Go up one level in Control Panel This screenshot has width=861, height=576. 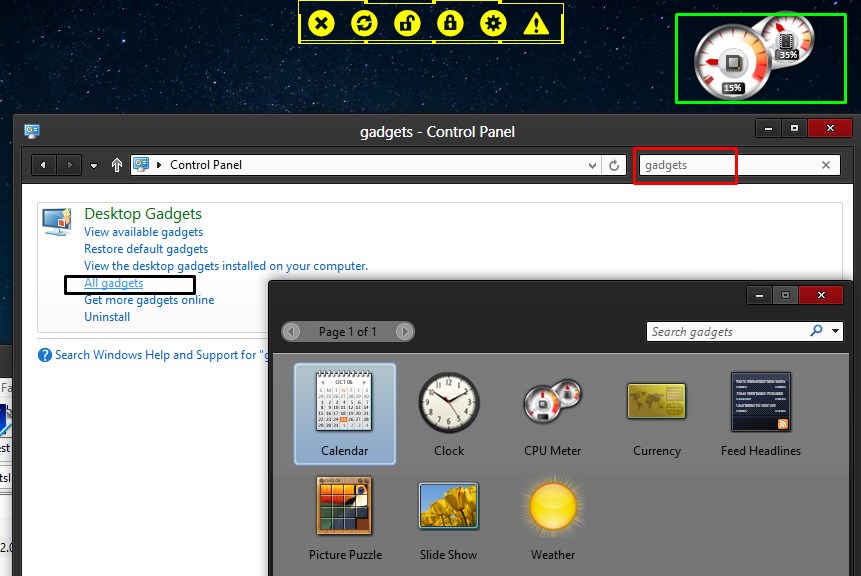coord(116,165)
